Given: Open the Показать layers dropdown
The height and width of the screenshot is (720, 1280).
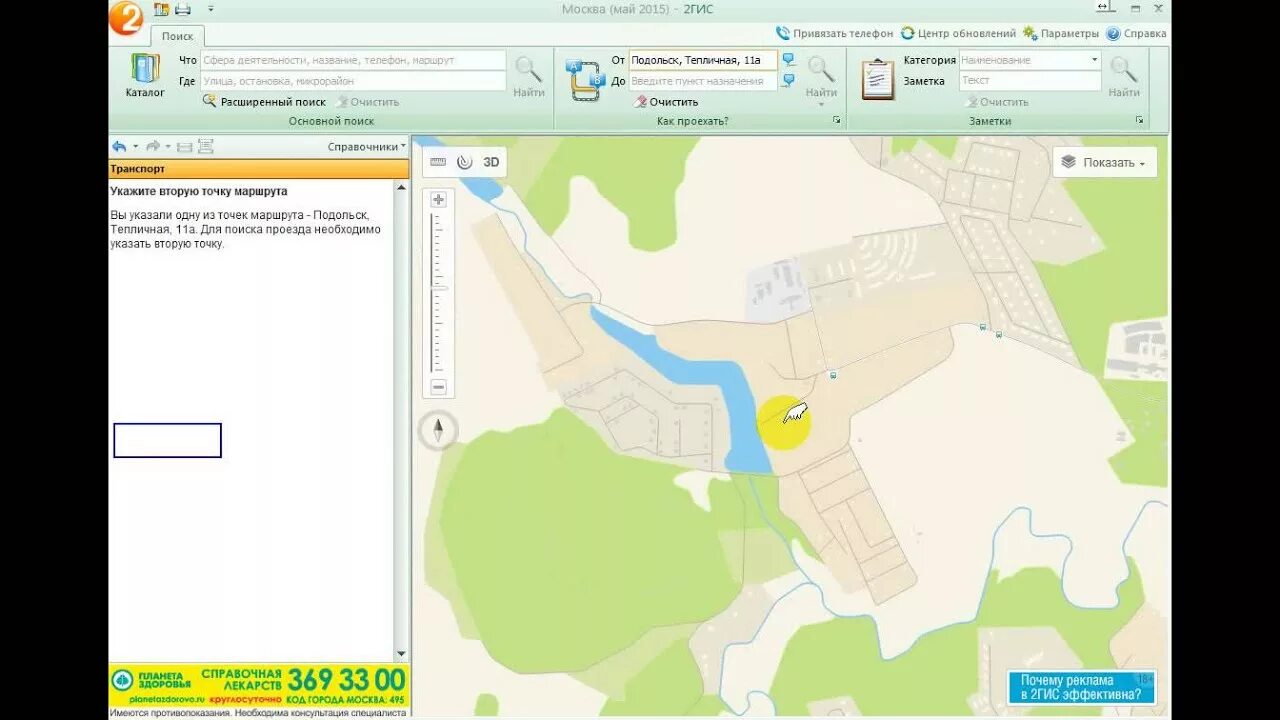Looking at the screenshot, I should (x=1104, y=162).
